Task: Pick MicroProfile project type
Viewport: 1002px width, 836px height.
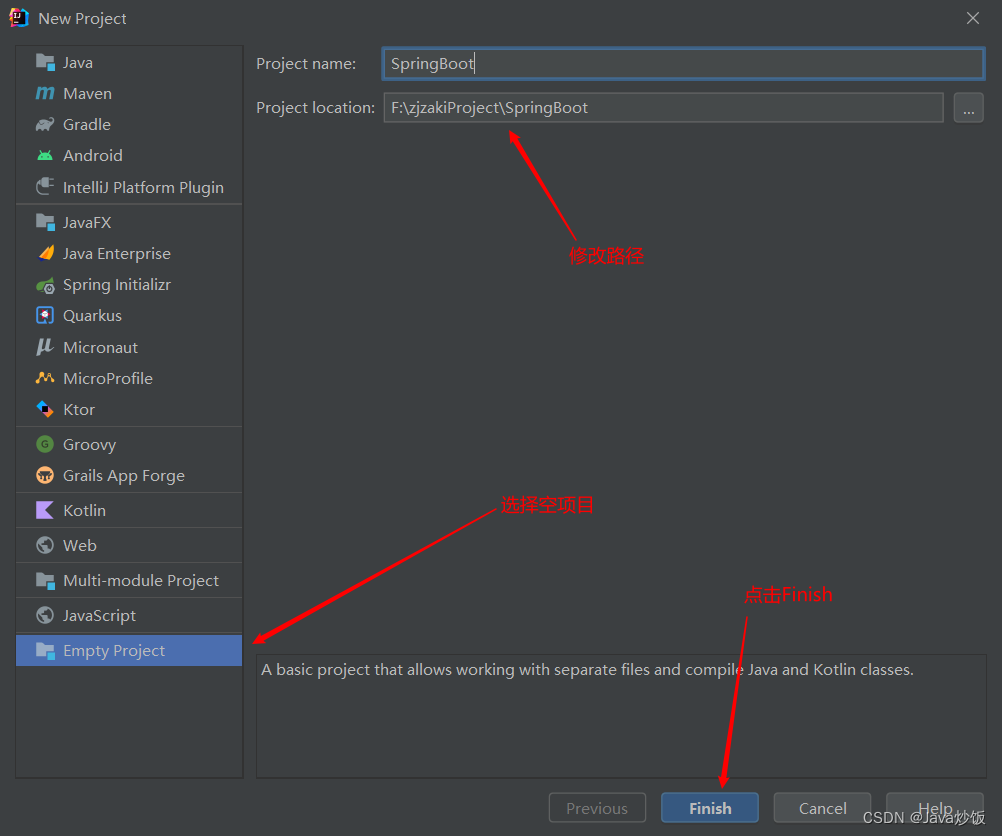Action: (129, 378)
